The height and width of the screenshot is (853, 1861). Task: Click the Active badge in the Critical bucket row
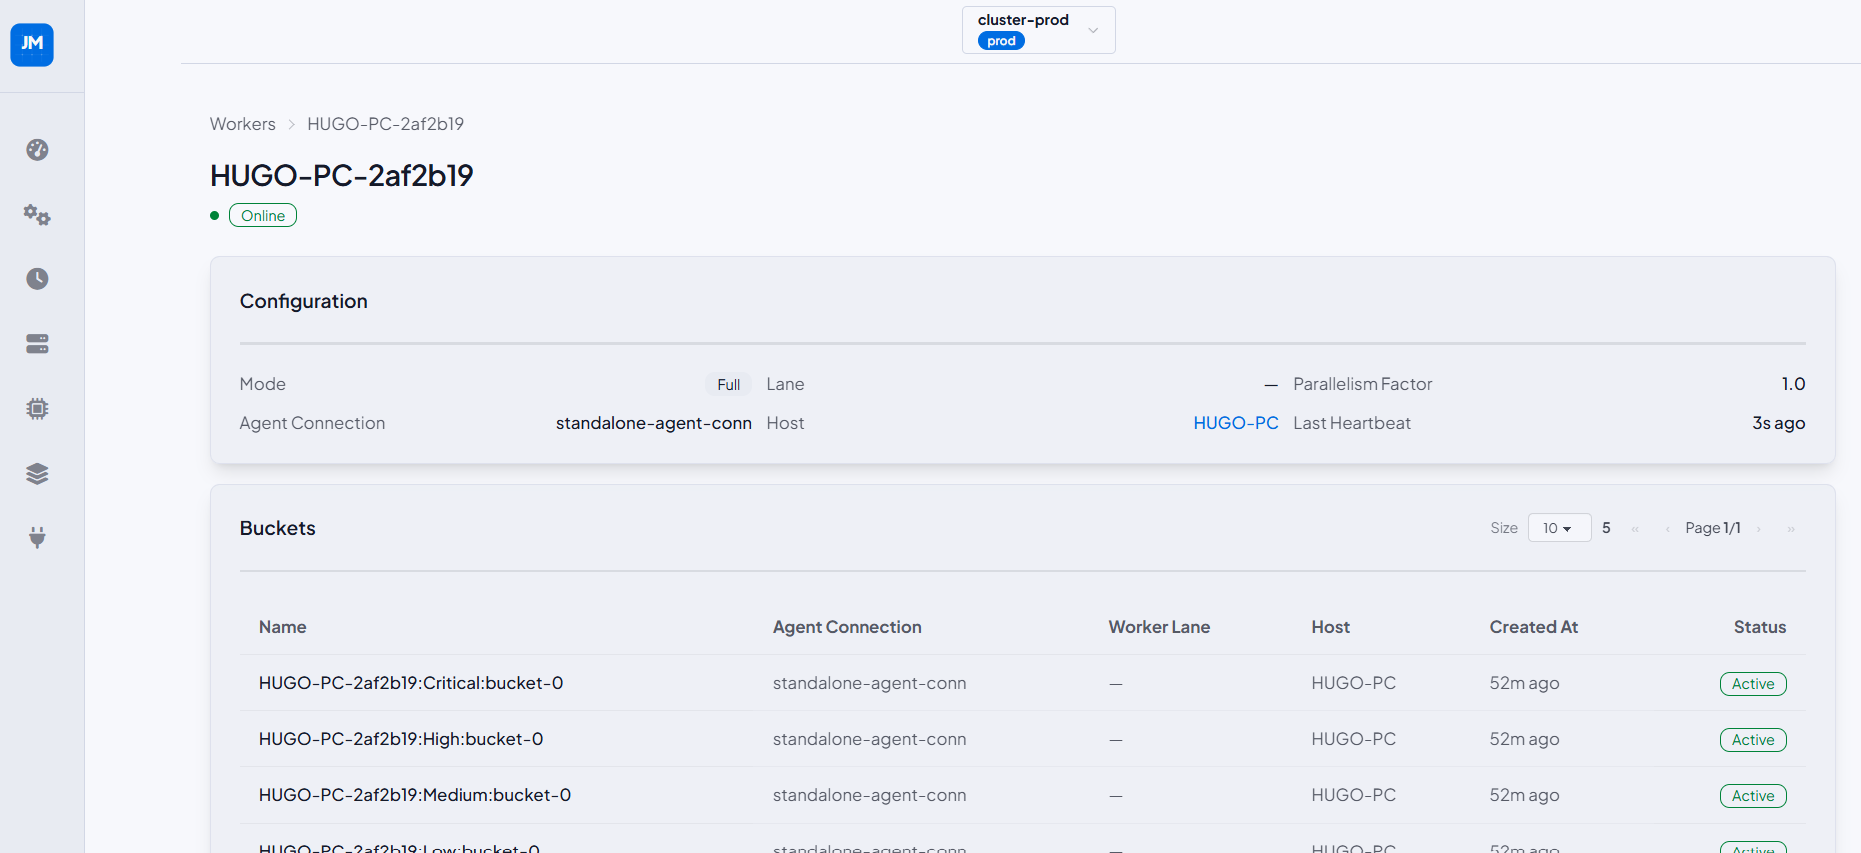pyautogui.click(x=1753, y=684)
